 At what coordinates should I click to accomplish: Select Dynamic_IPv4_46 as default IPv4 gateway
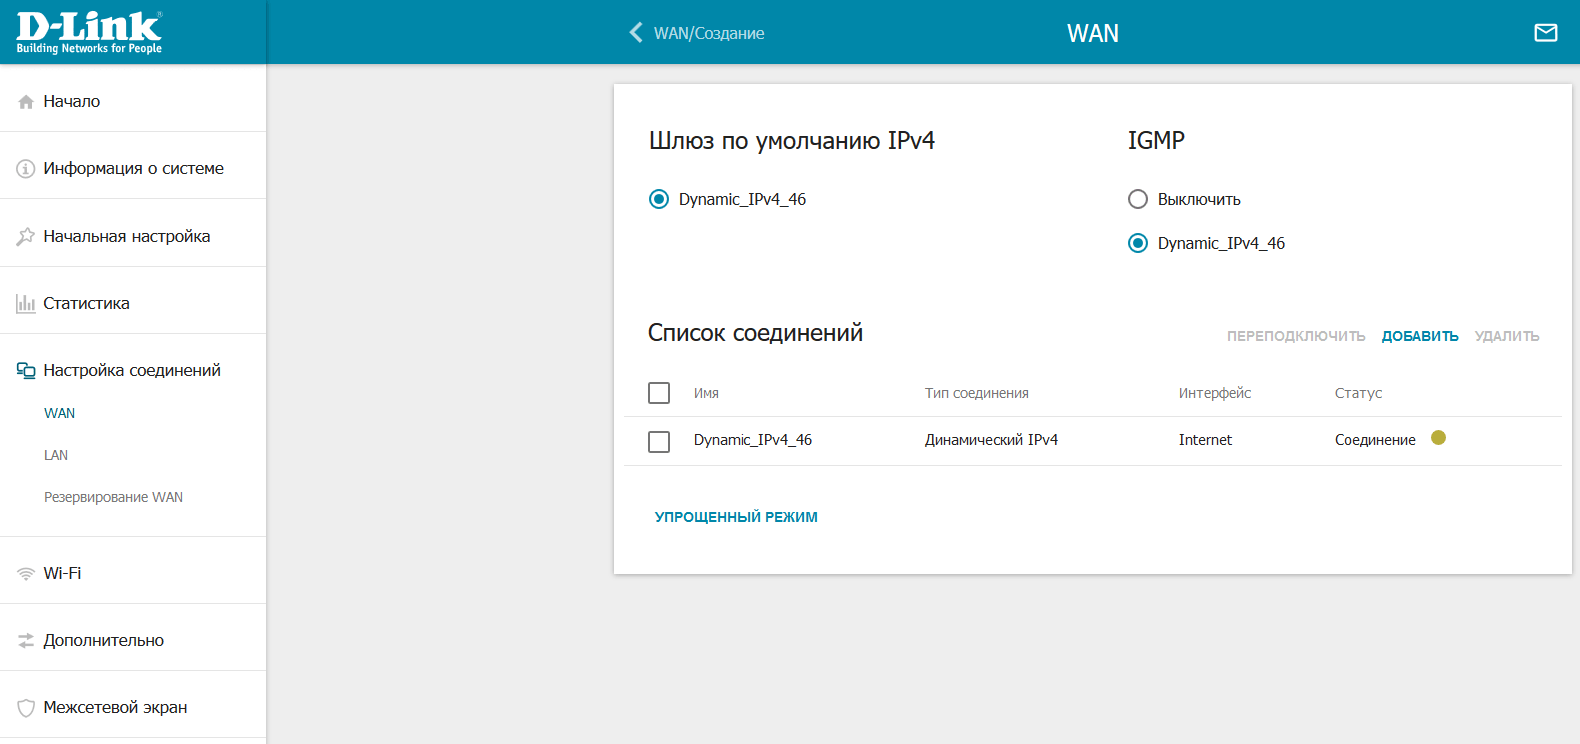click(659, 199)
